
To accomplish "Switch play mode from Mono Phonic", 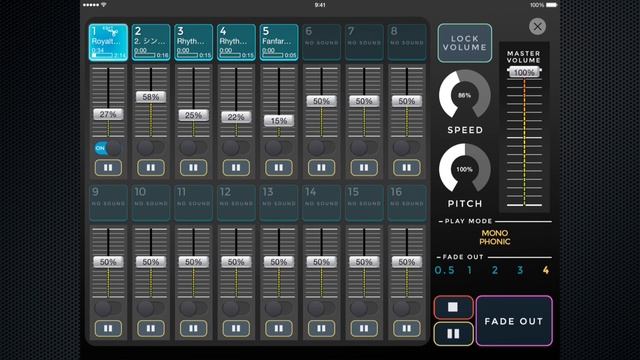I will click(495, 237).
